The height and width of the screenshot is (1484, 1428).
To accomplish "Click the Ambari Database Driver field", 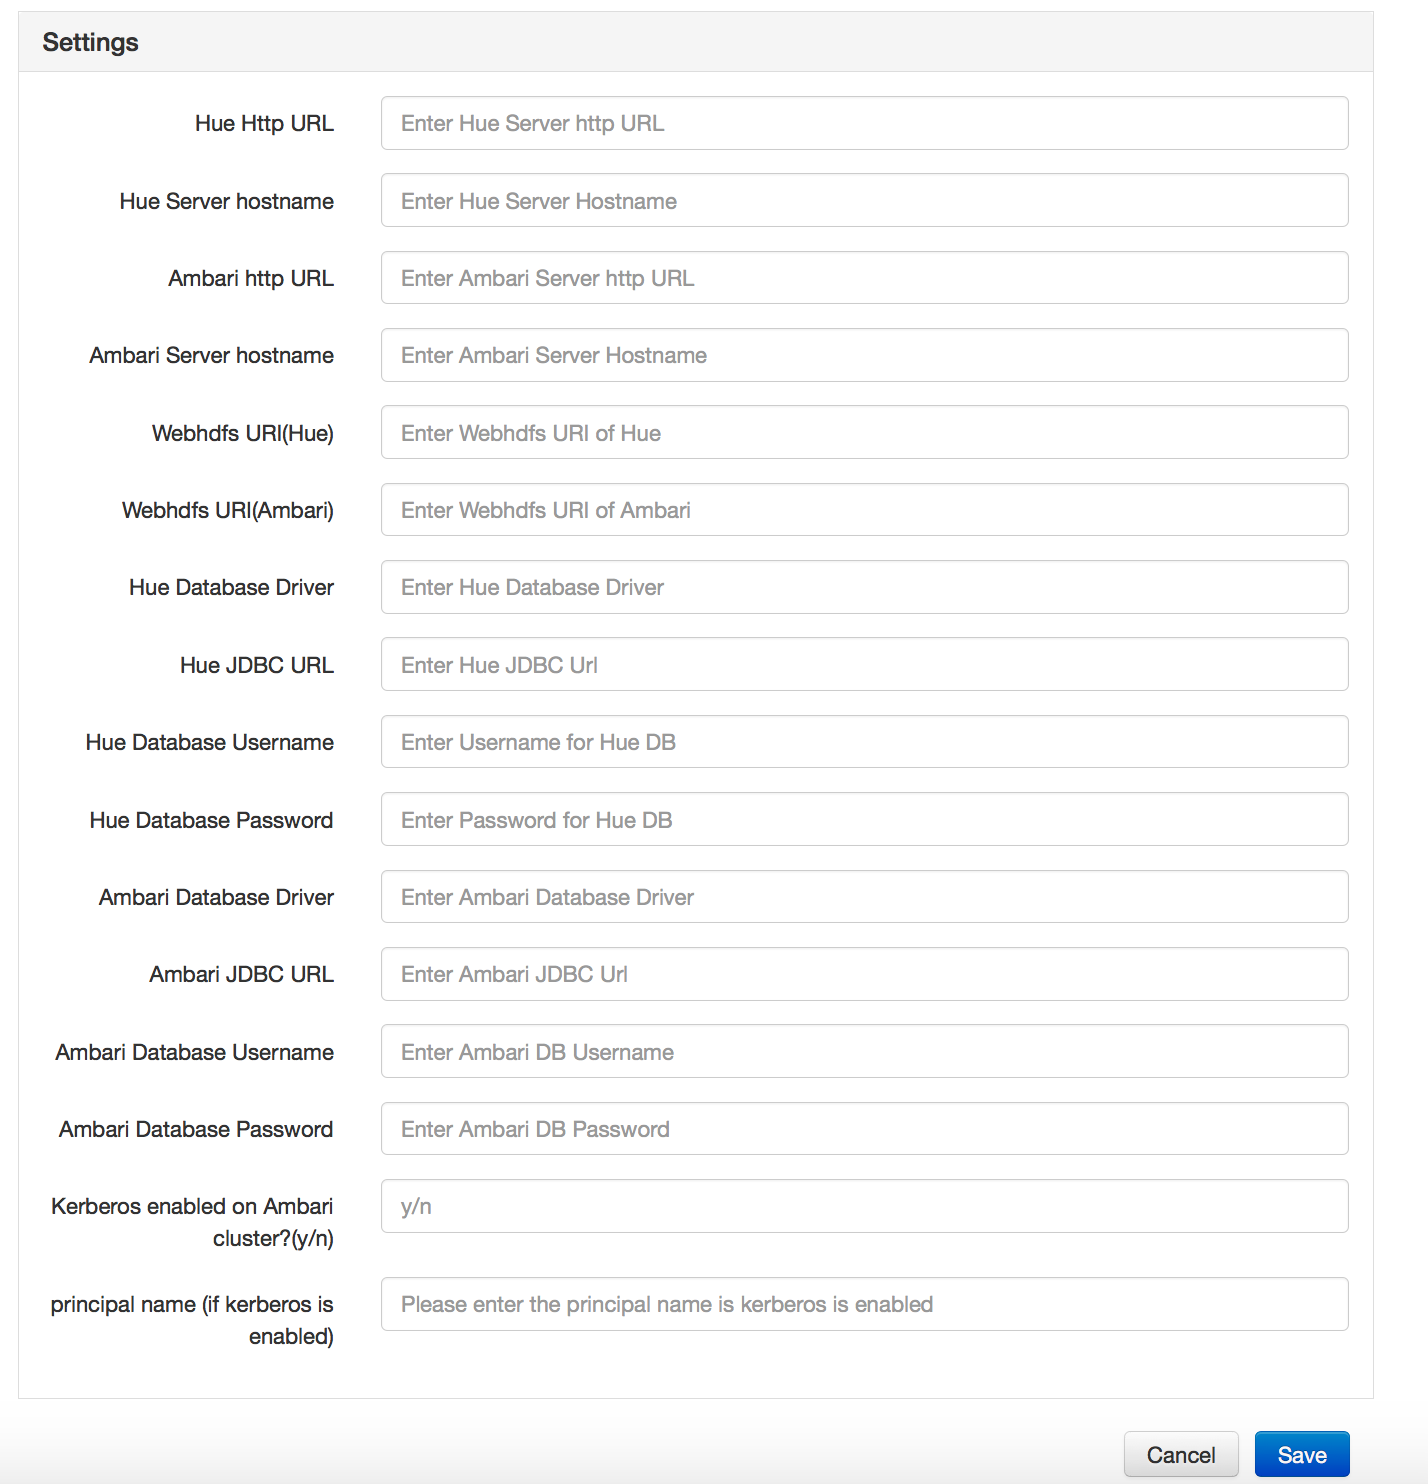I will (x=863, y=896).
